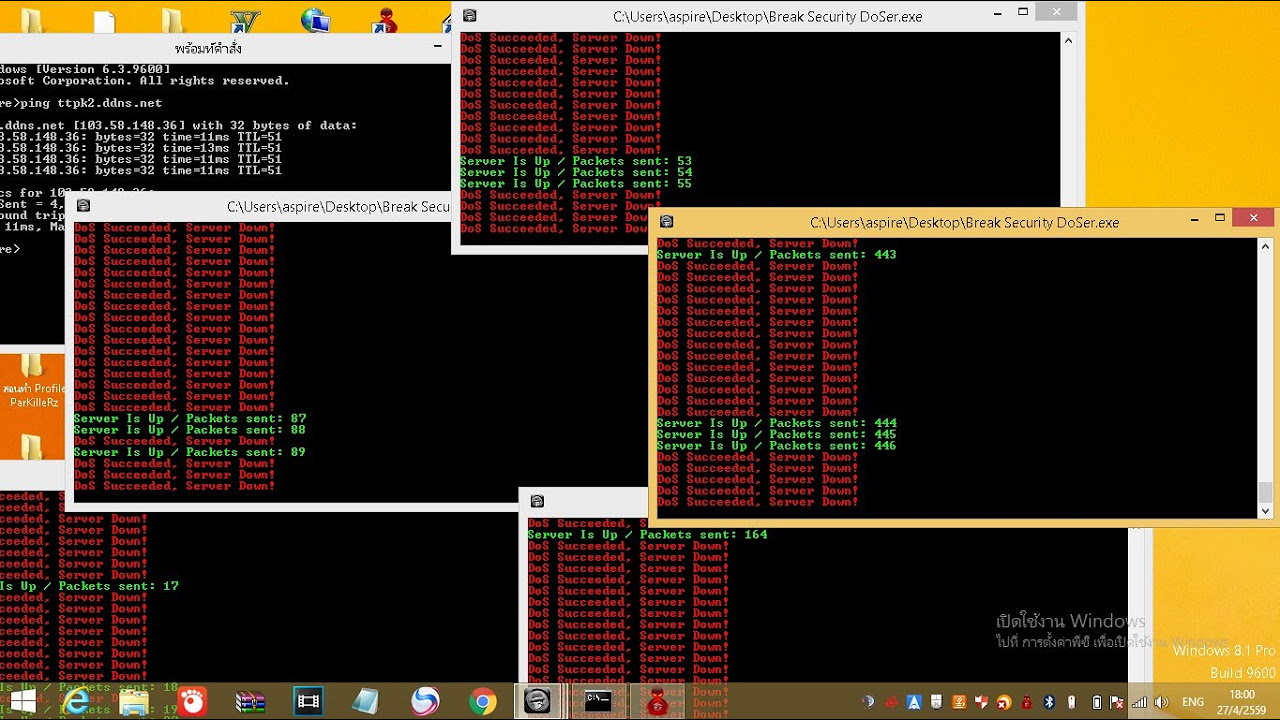Viewport: 1280px width, 720px height.
Task: Click the blue-red swirl browser taskbar icon
Action: click(x=425, y=702)
